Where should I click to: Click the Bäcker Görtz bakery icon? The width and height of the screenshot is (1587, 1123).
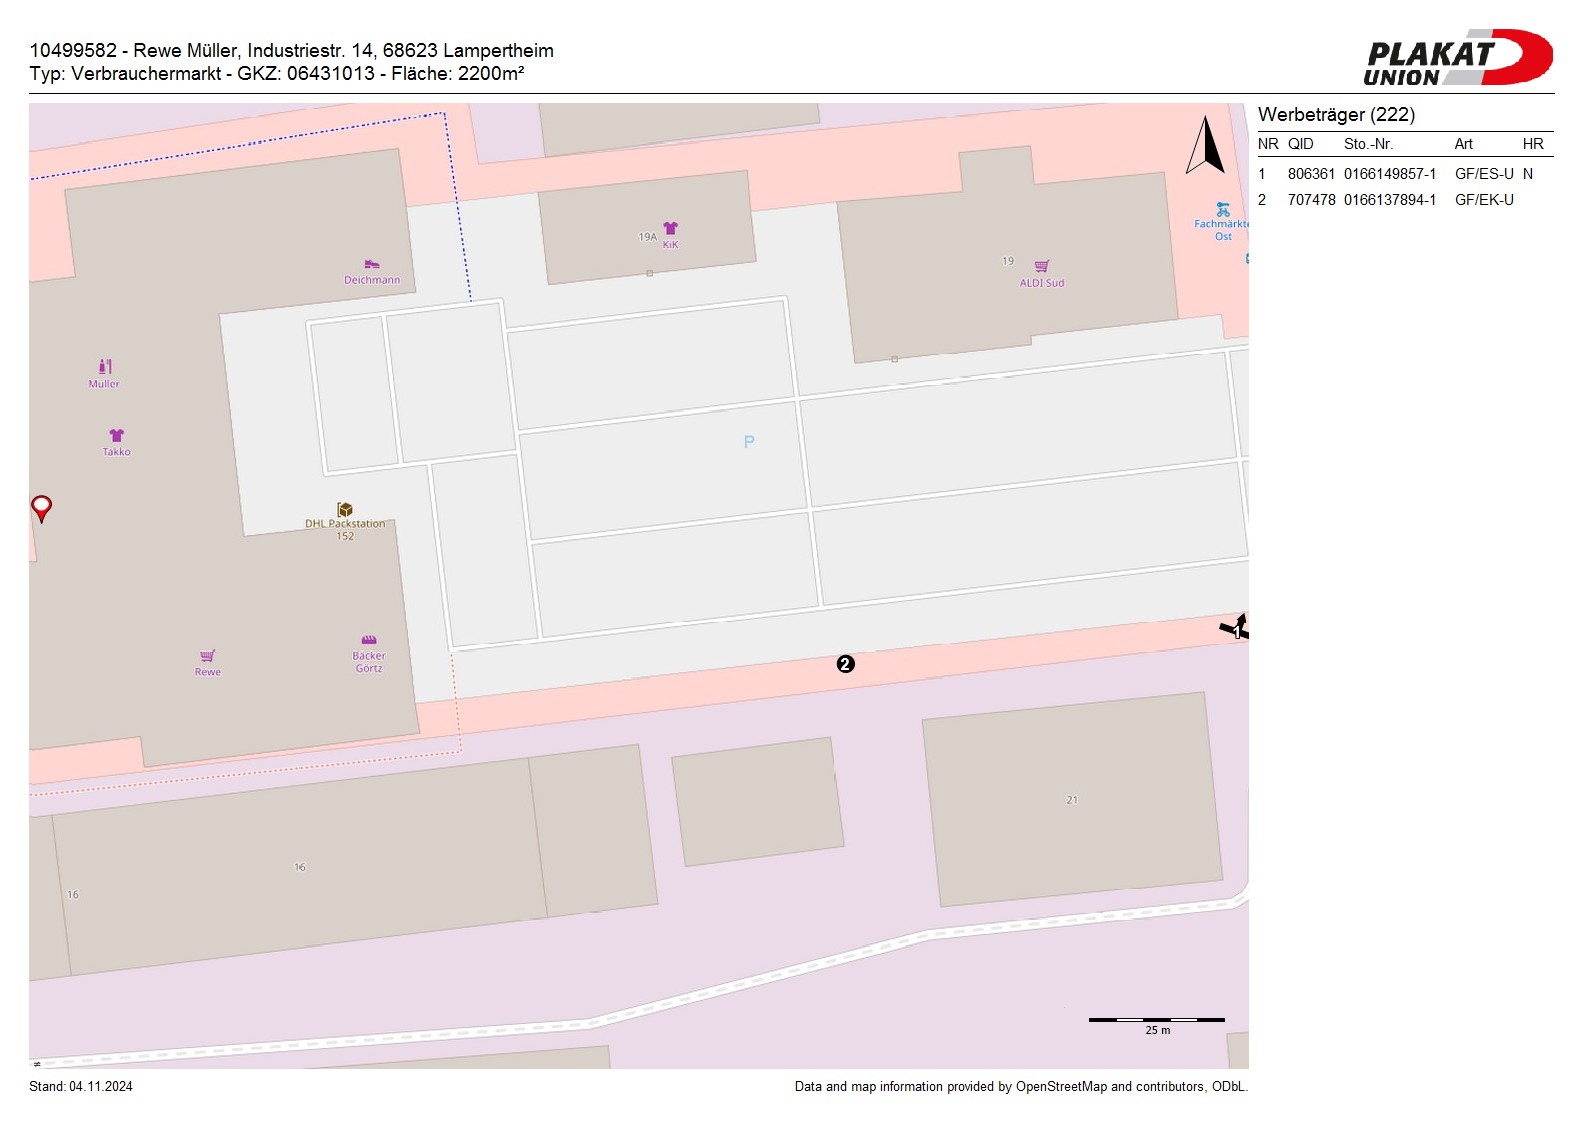pyautogui.click(x=369, y=640)
